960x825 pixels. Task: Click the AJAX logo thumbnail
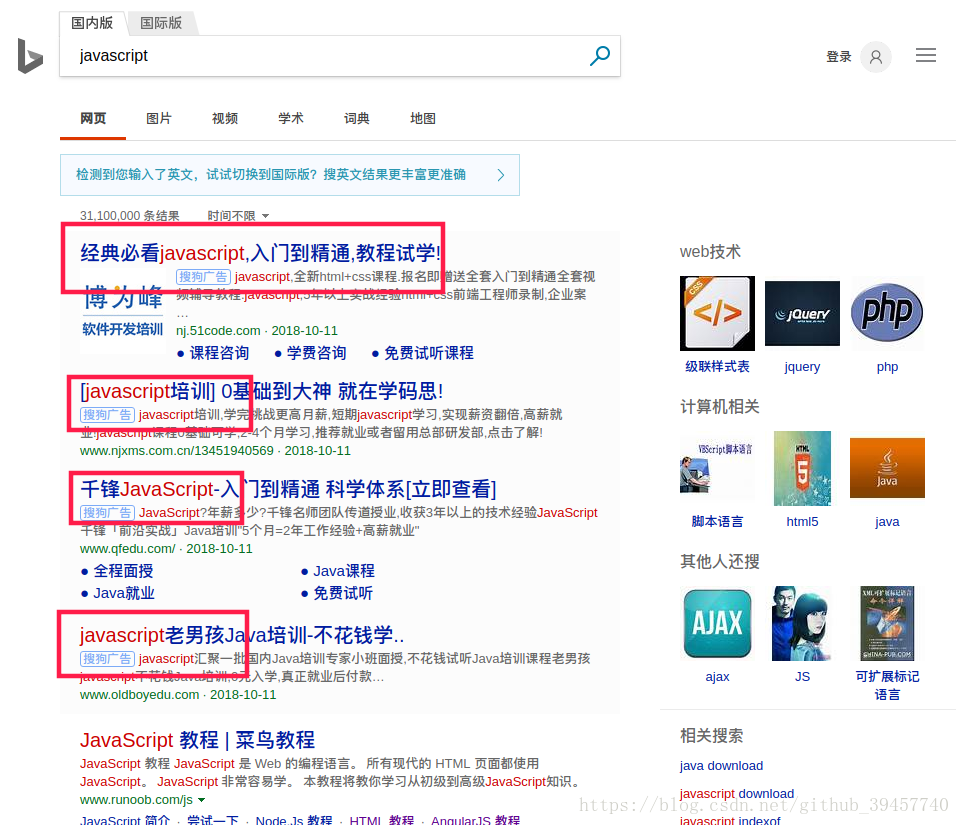[717, 623]
